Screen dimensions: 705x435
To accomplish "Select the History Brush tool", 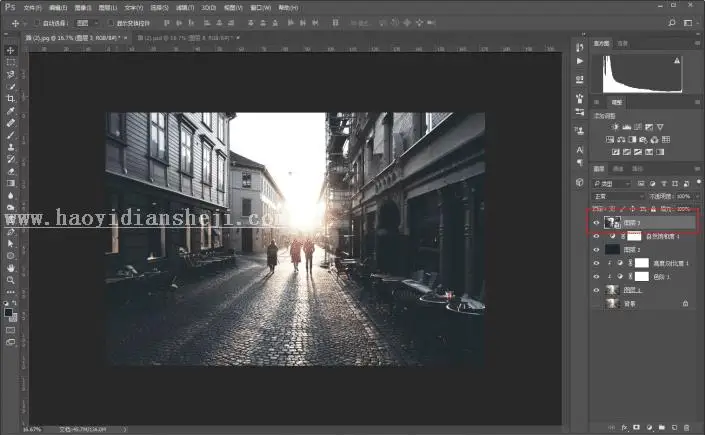I will click(x=10, y=159).
